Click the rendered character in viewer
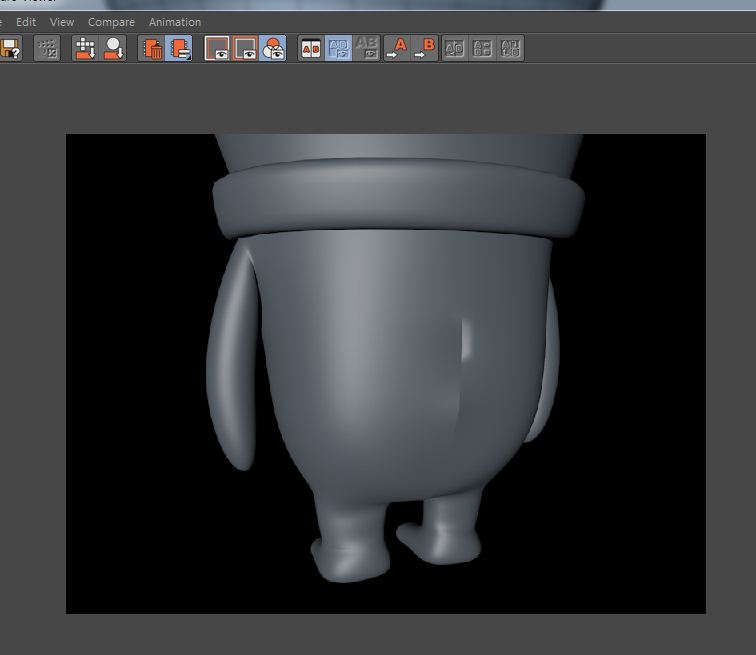Viewport: 756px width, 655px height. (395, 357)
